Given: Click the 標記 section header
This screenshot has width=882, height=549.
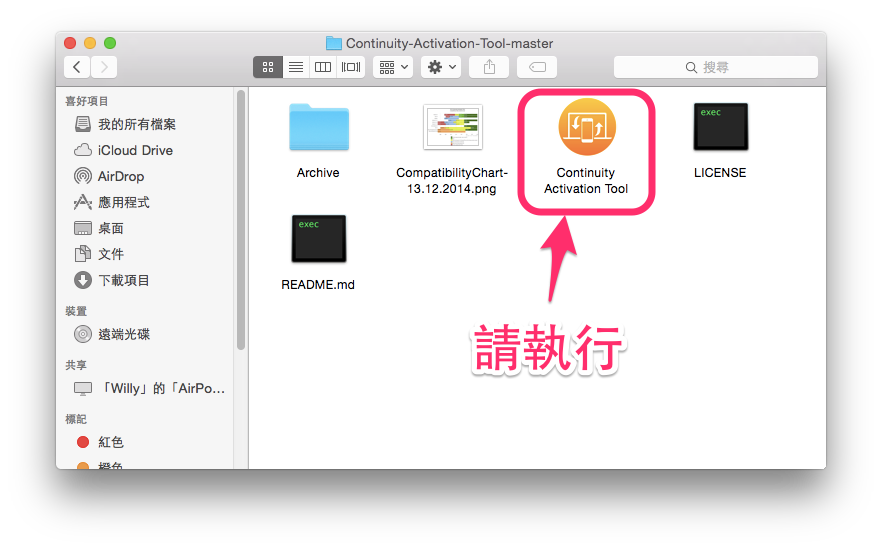Looking at the screenshot, I should [76, 419].
